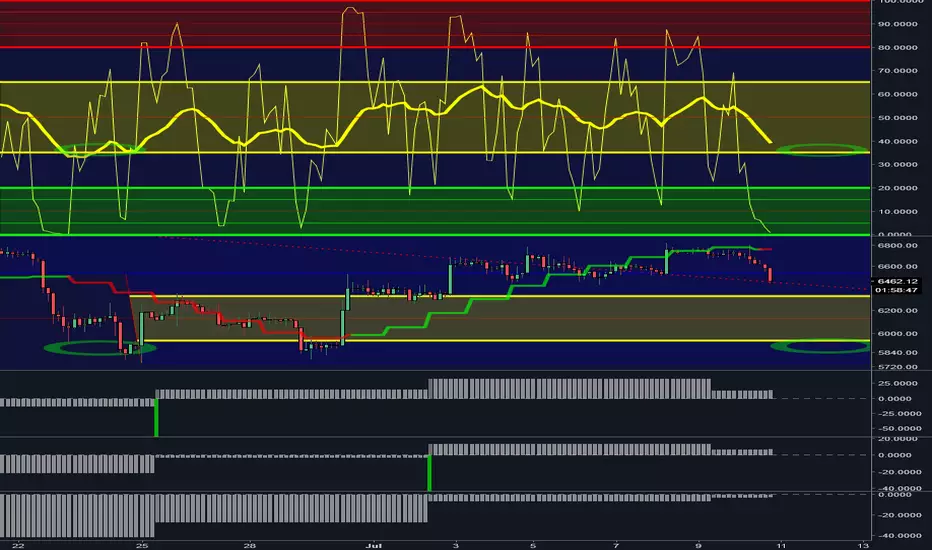Select the 01:58:47 candle countdown timer
Screen dimensions: 932x550
click(898, 290)
